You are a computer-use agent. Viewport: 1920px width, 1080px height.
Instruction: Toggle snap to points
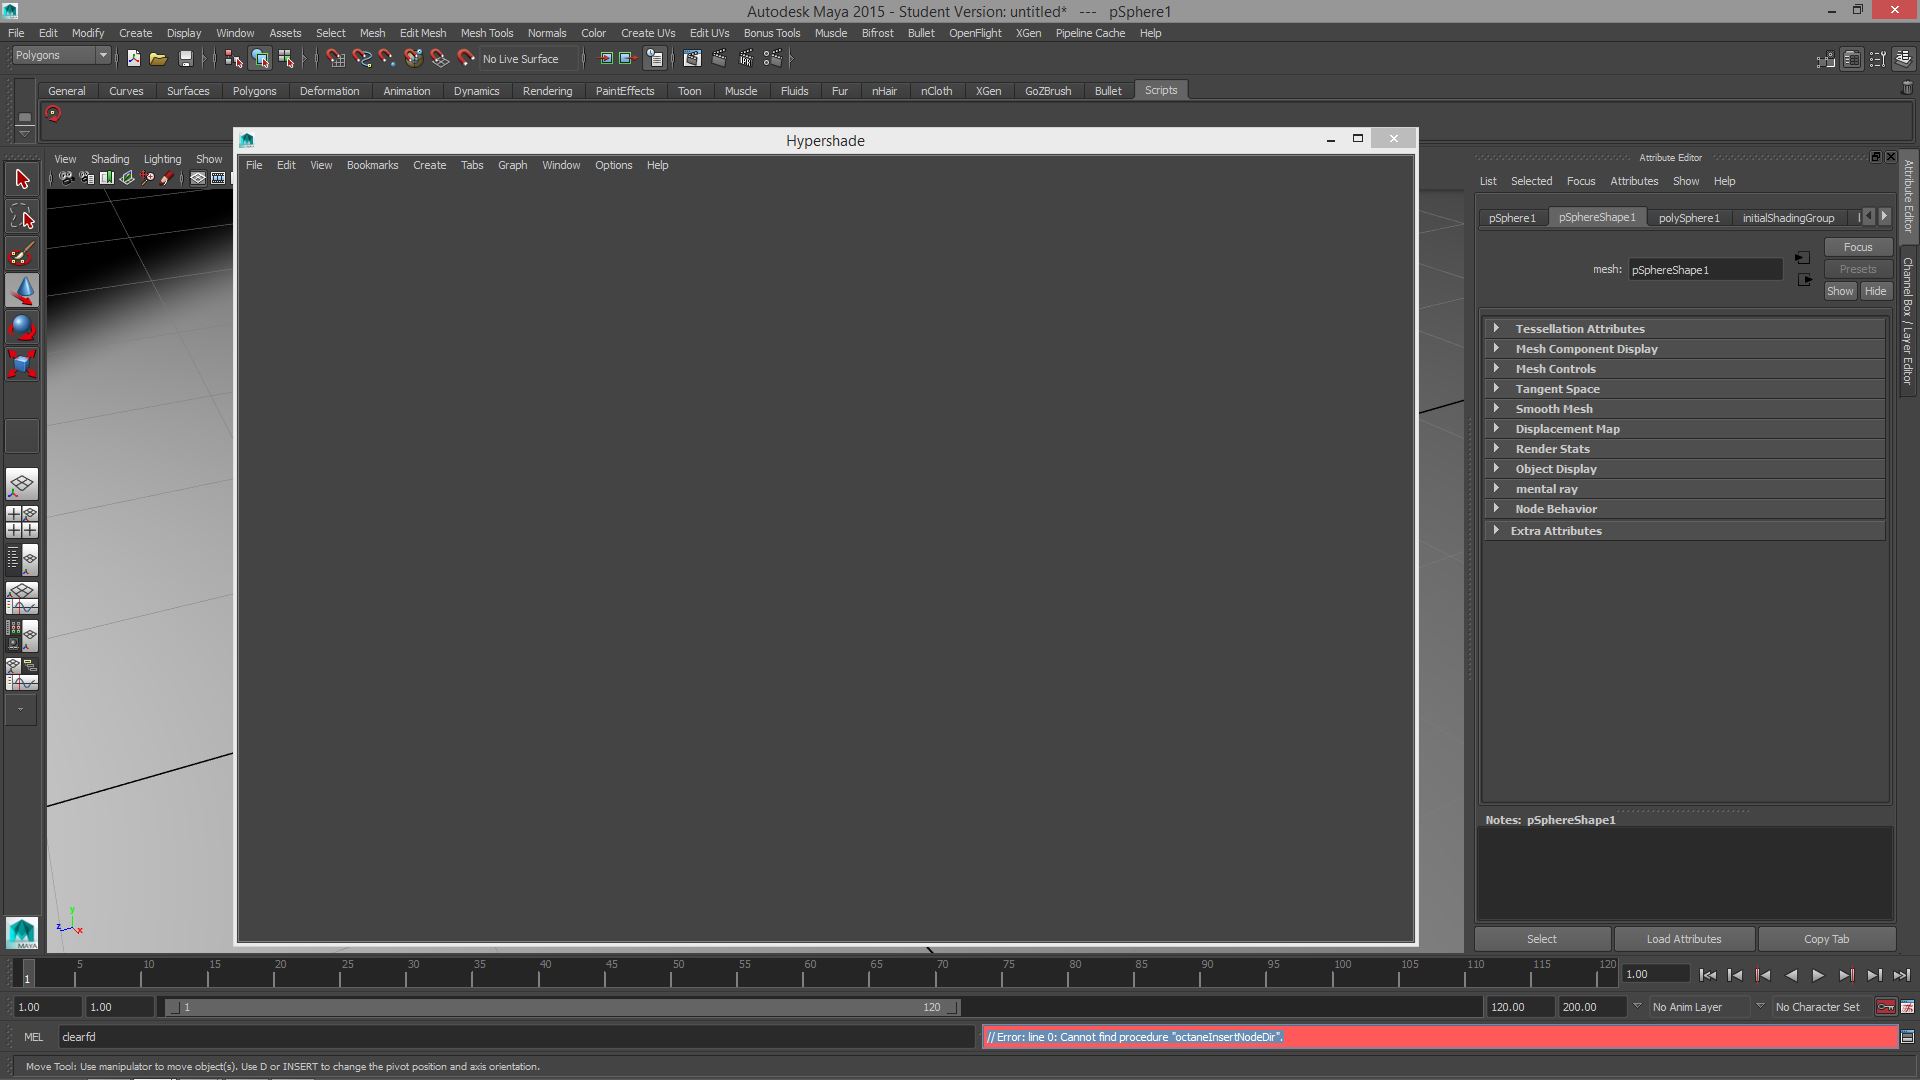tap(387, 59)
